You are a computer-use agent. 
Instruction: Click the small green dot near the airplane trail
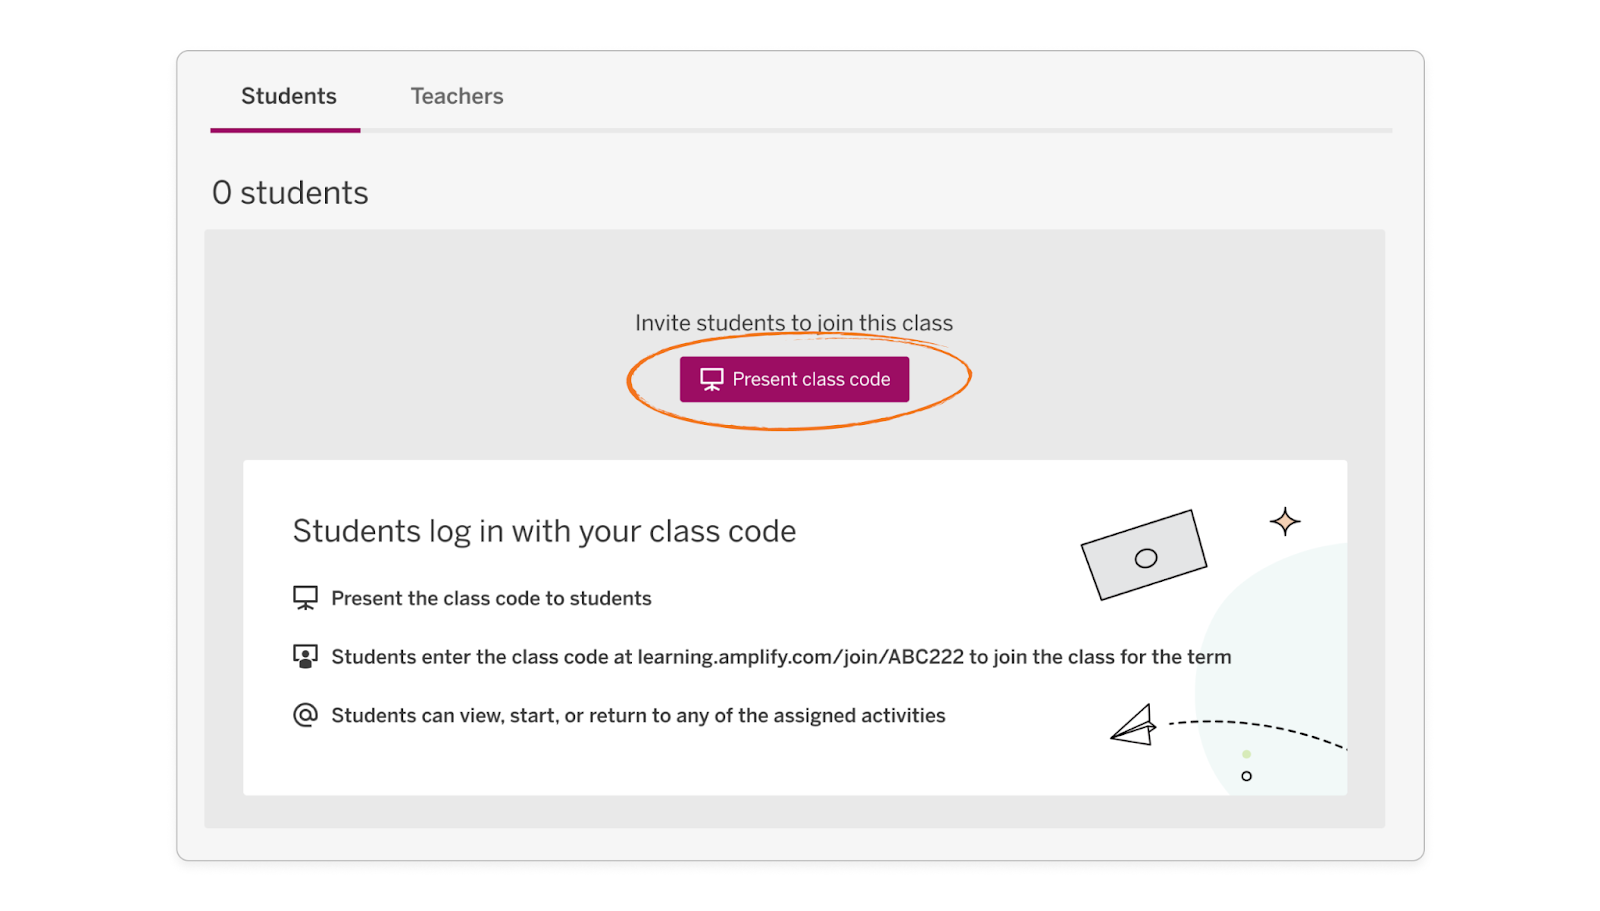coord(1246,754)
